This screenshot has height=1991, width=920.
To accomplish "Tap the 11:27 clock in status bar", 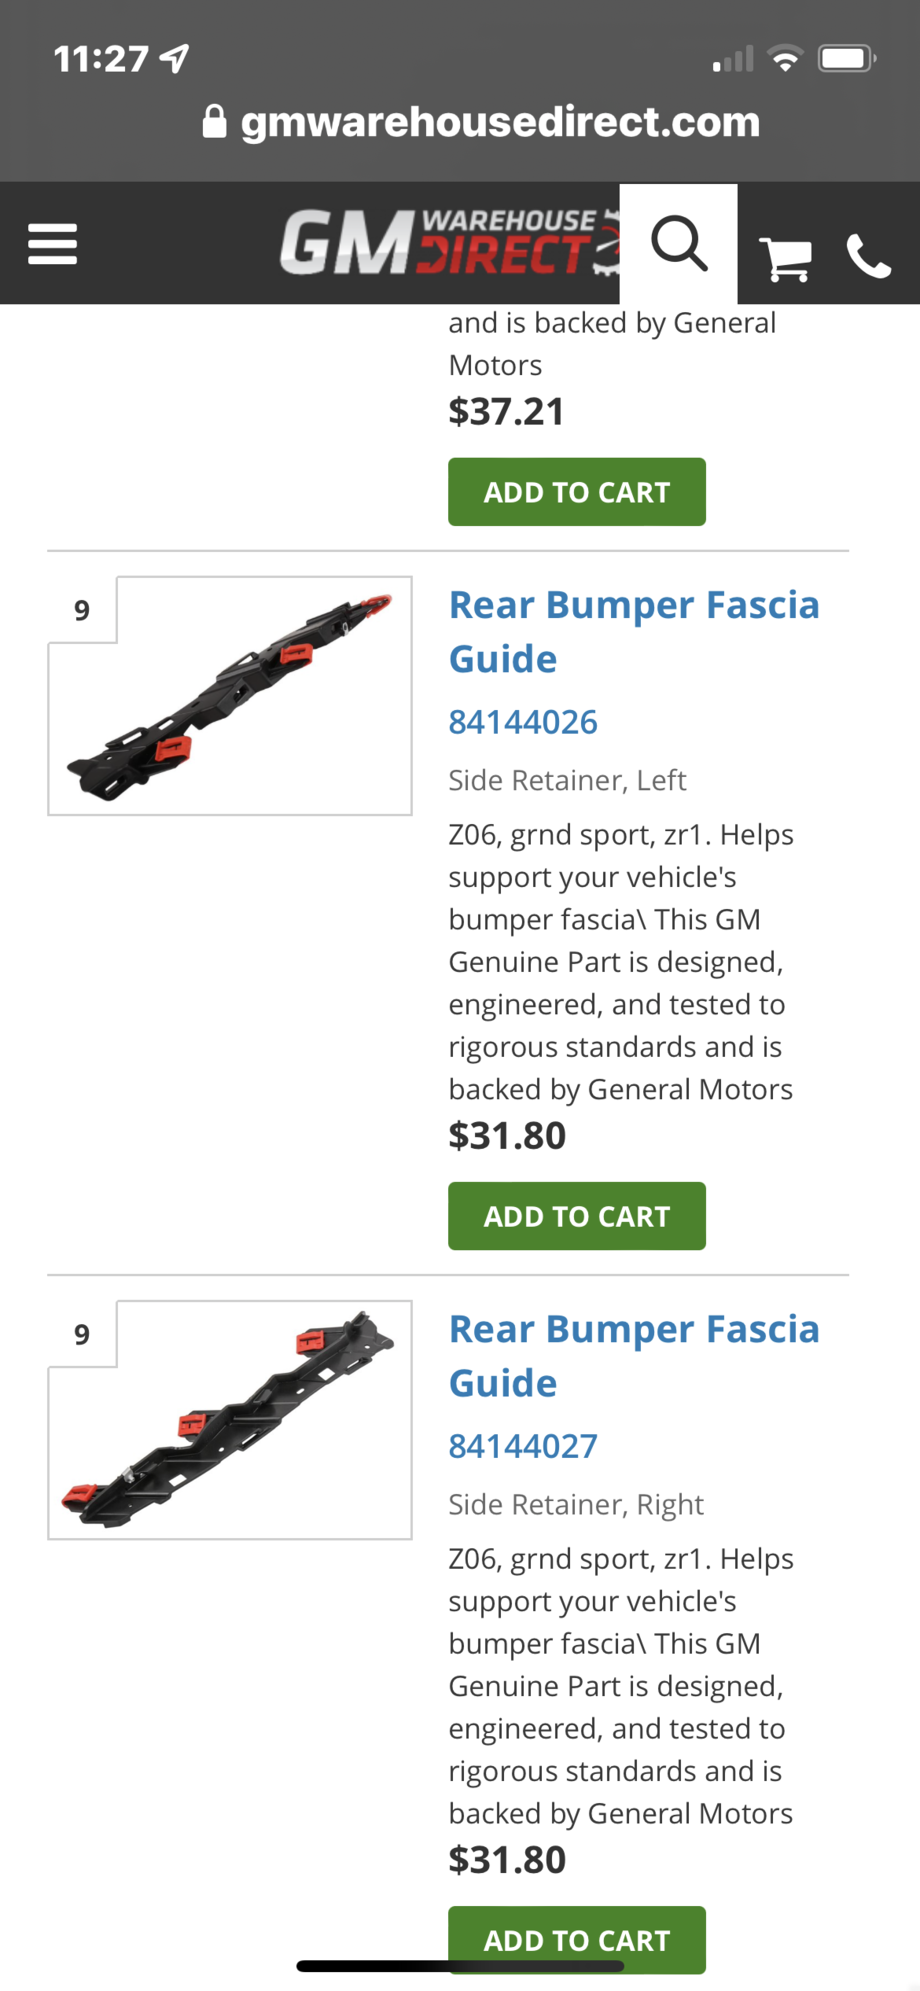I will click(101, 59).
